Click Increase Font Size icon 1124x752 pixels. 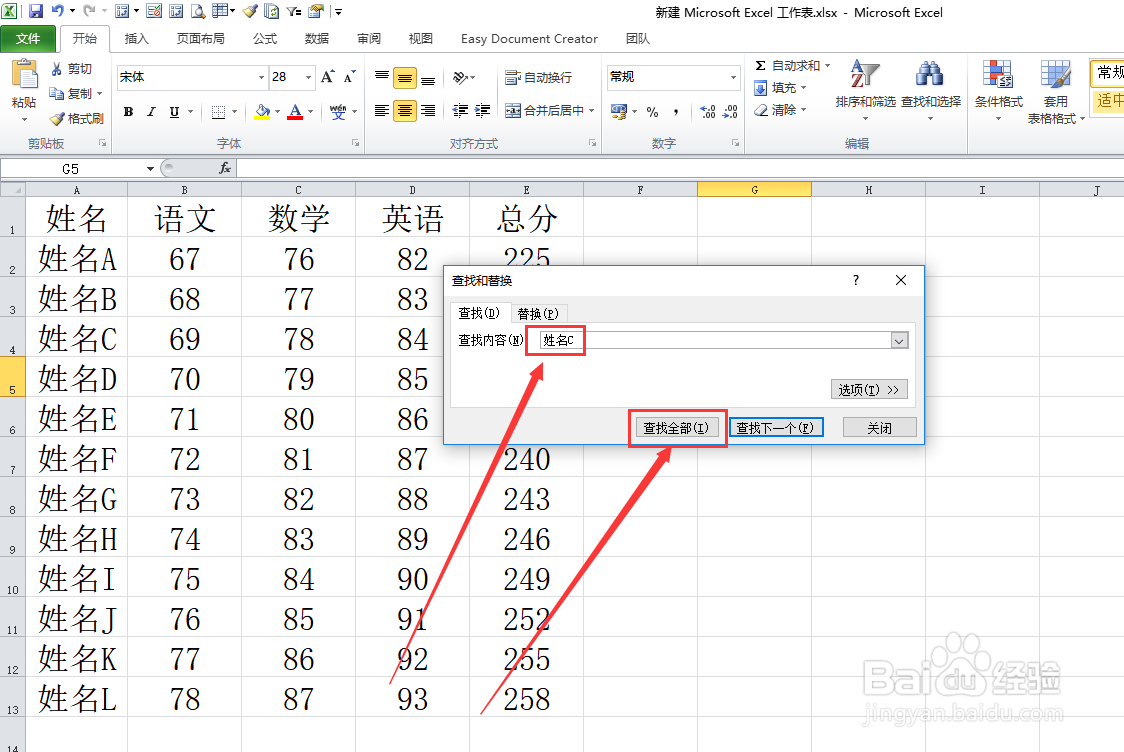tap(328, 77)
